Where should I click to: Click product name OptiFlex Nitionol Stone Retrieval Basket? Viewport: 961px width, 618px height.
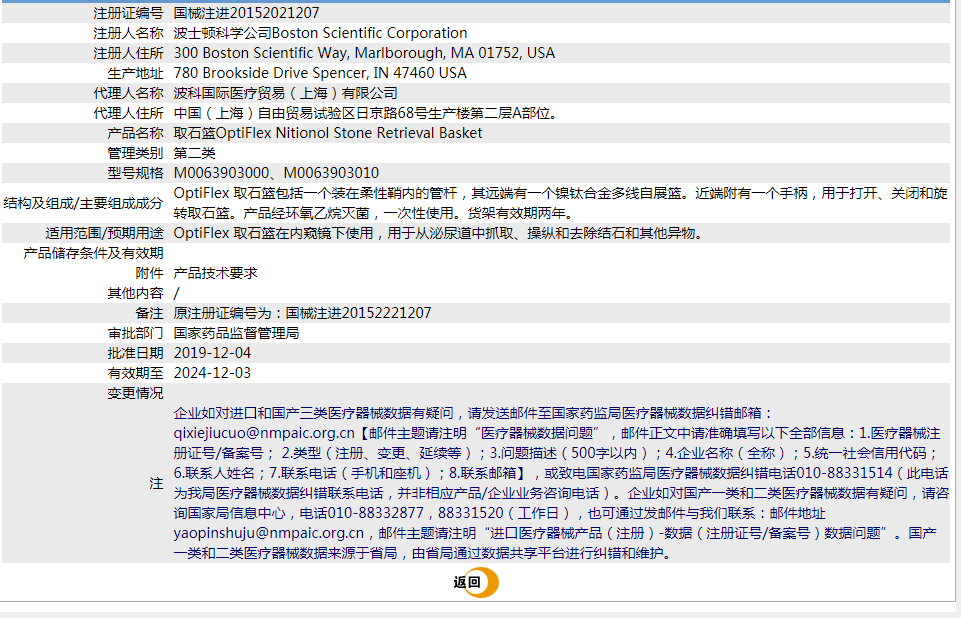tap(349, 133)
